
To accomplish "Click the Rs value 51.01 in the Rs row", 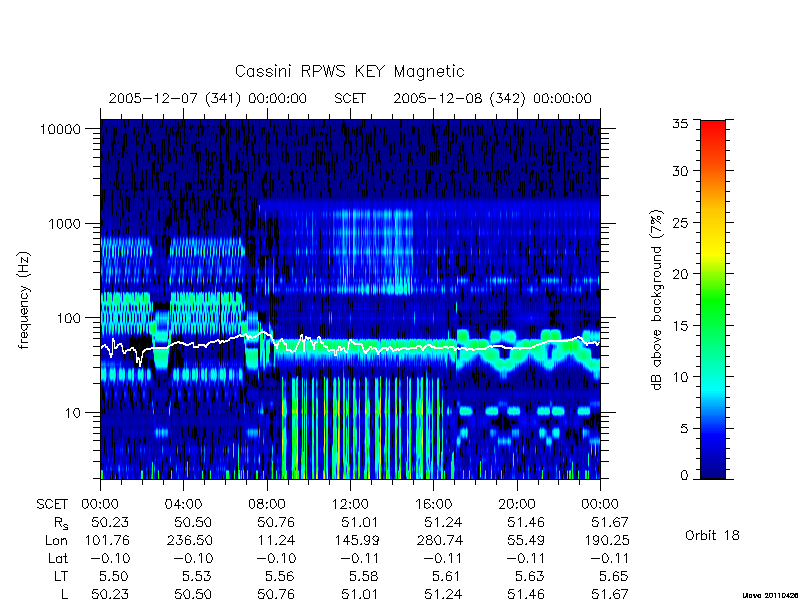I will pyautogui.click(x=360, y=522).
